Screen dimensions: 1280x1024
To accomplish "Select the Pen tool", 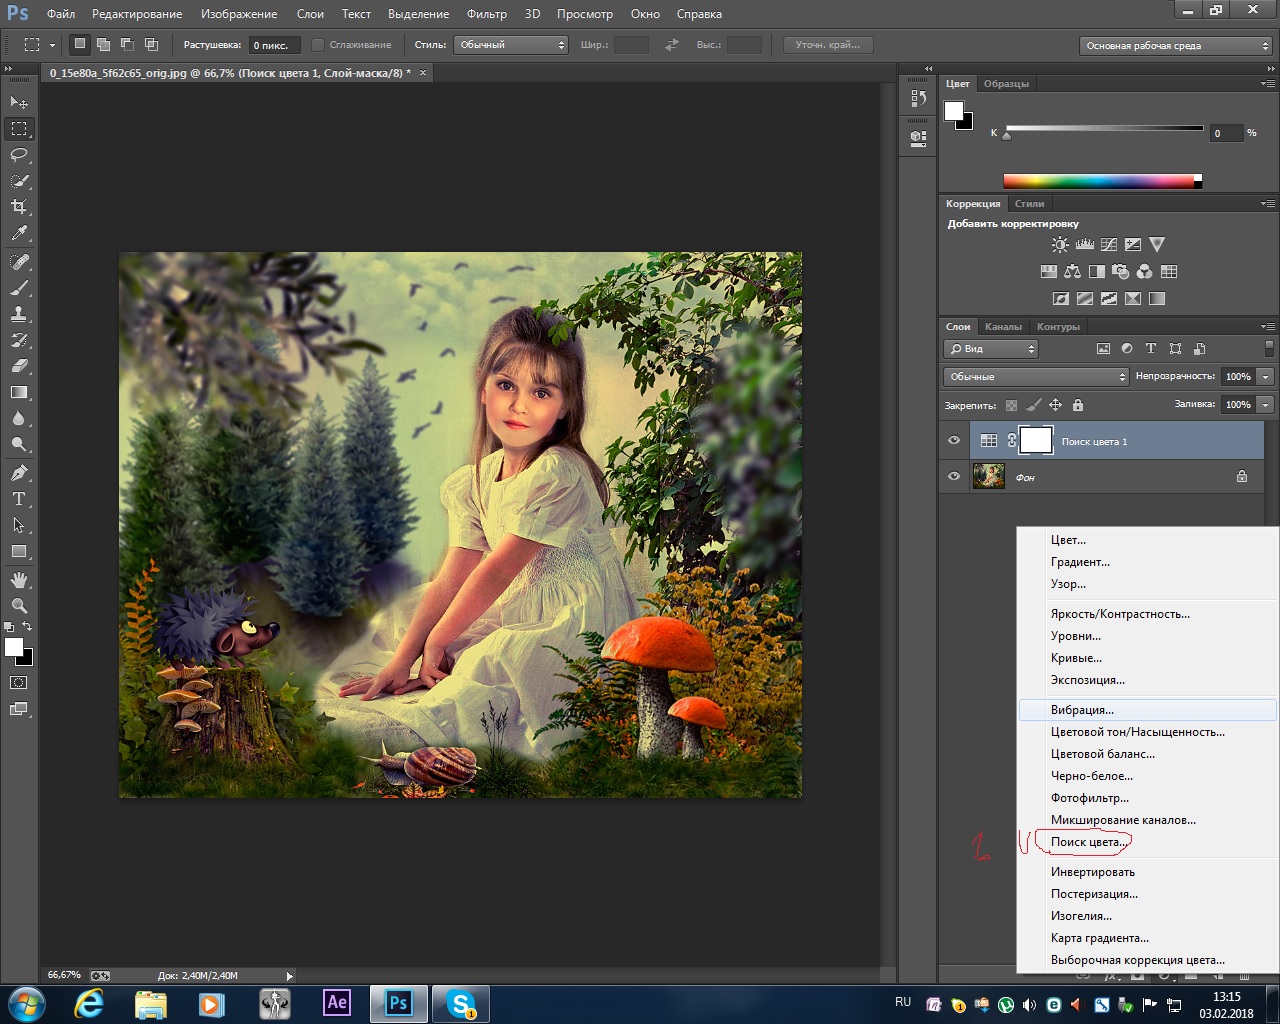I will click(19, 473).
